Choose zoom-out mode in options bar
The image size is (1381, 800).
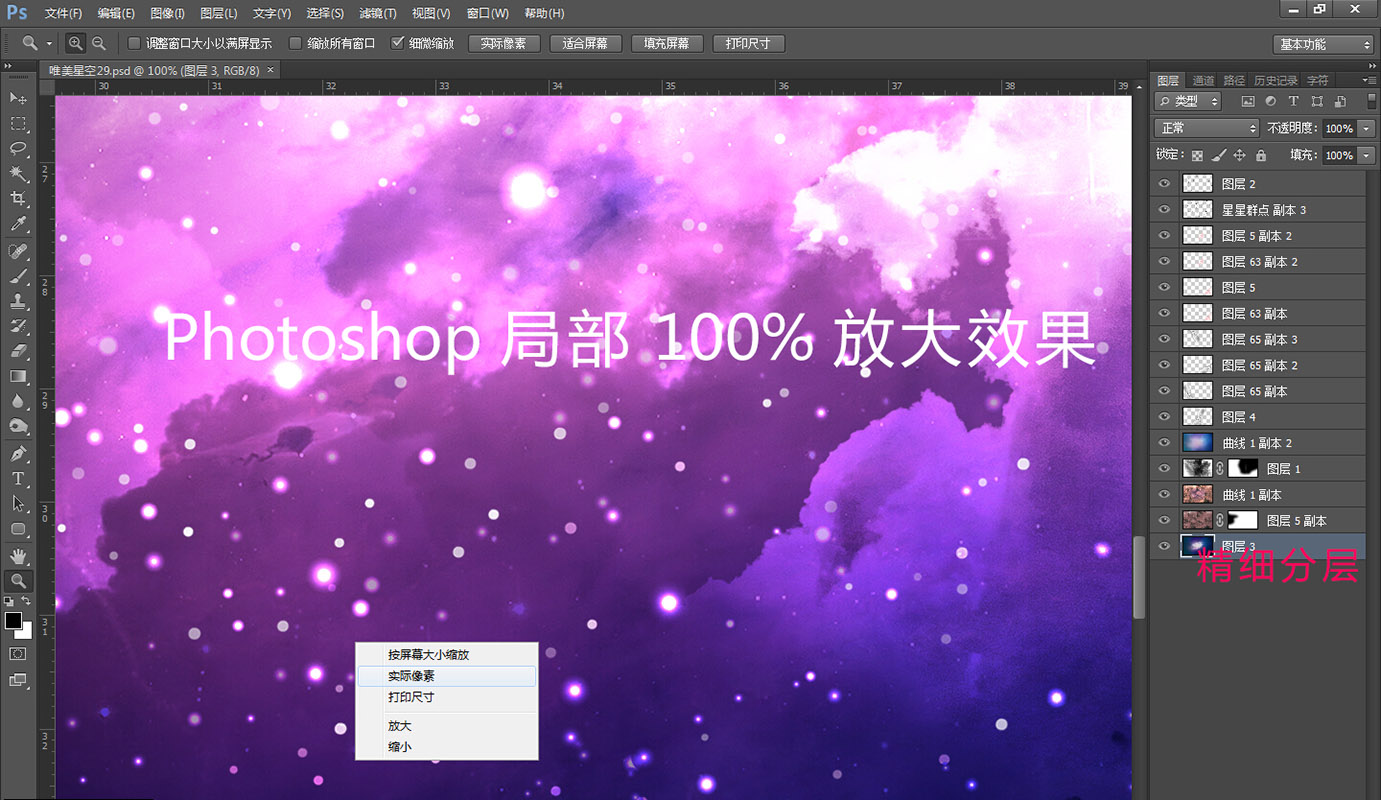99,43
